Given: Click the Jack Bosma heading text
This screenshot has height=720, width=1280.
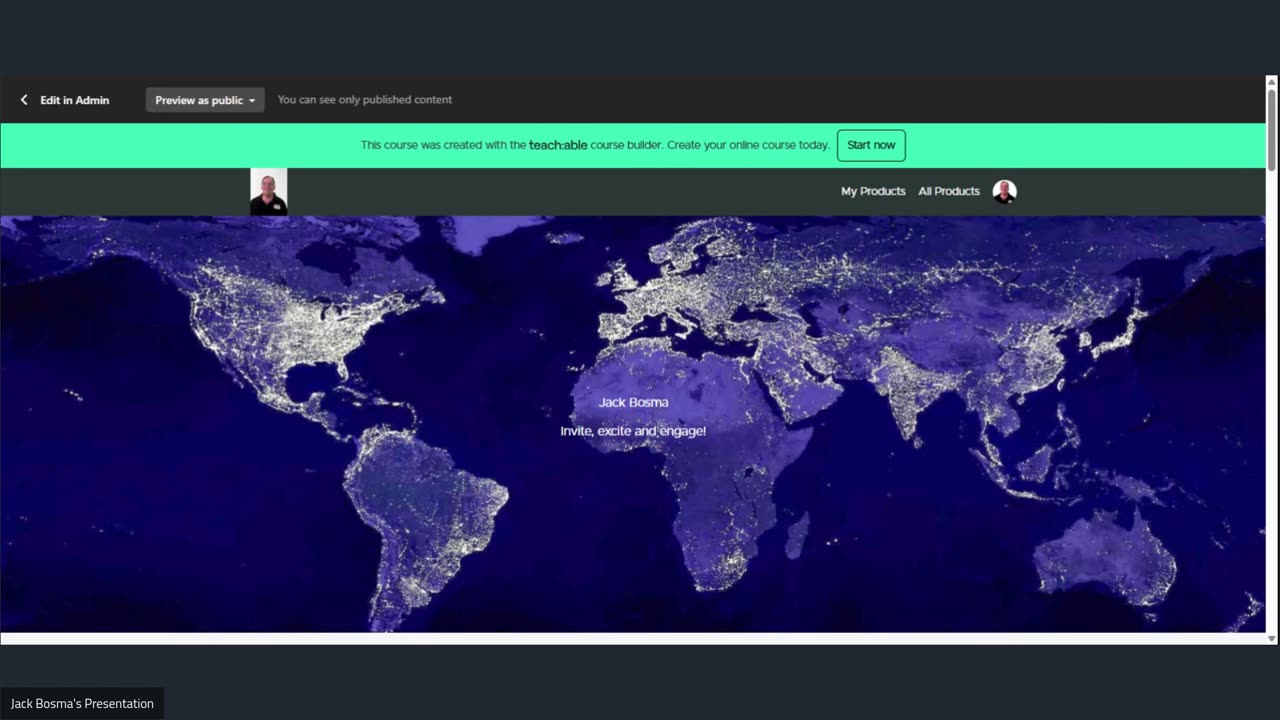Looking at the screenshot, I should (x=634, y=402).
